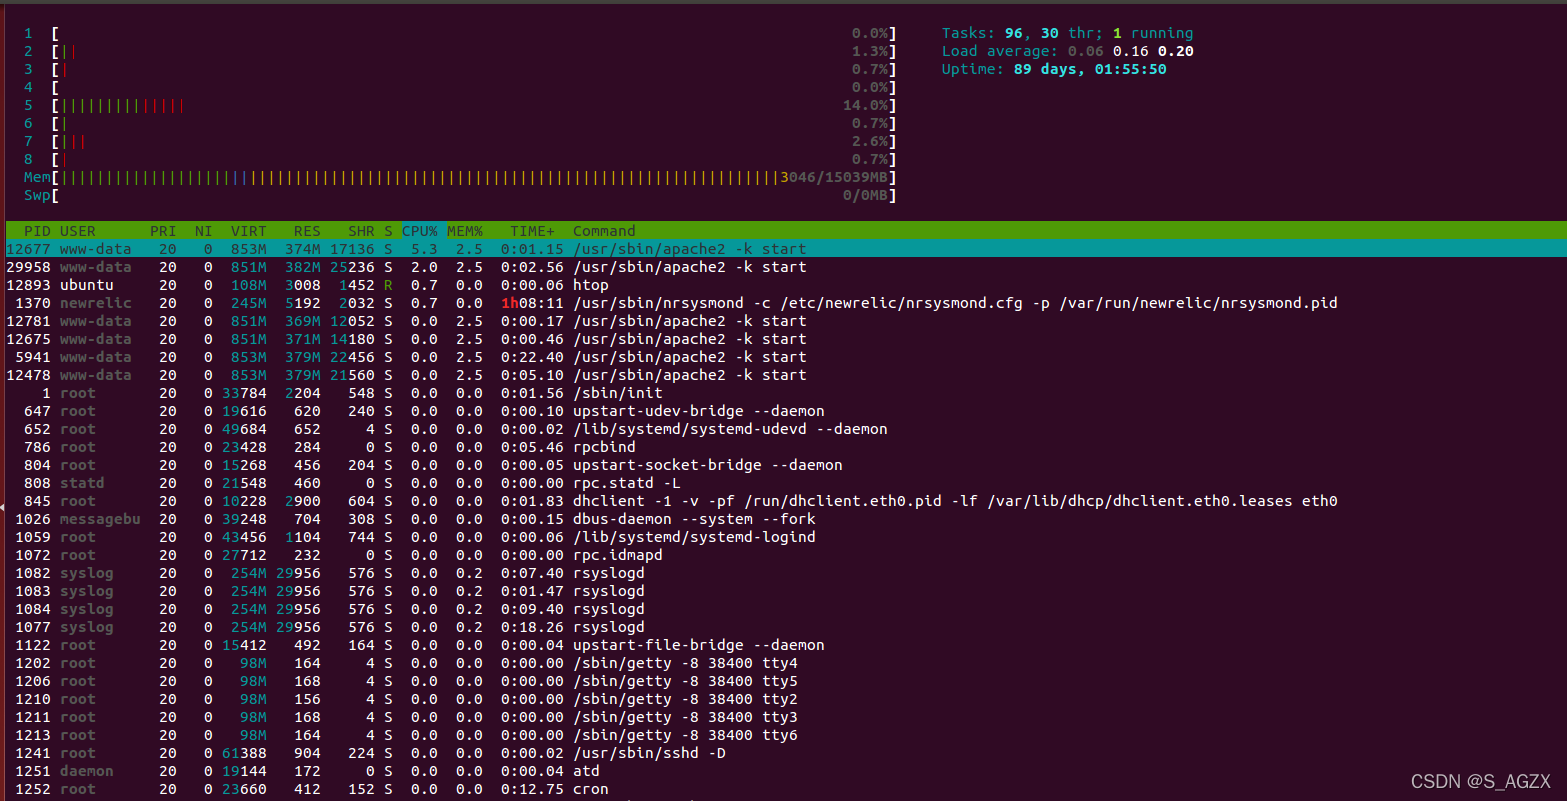Select the htop process owned by ubuntu
The height and width of the screenshot is (801, 1567).
(x=786, y=285)
